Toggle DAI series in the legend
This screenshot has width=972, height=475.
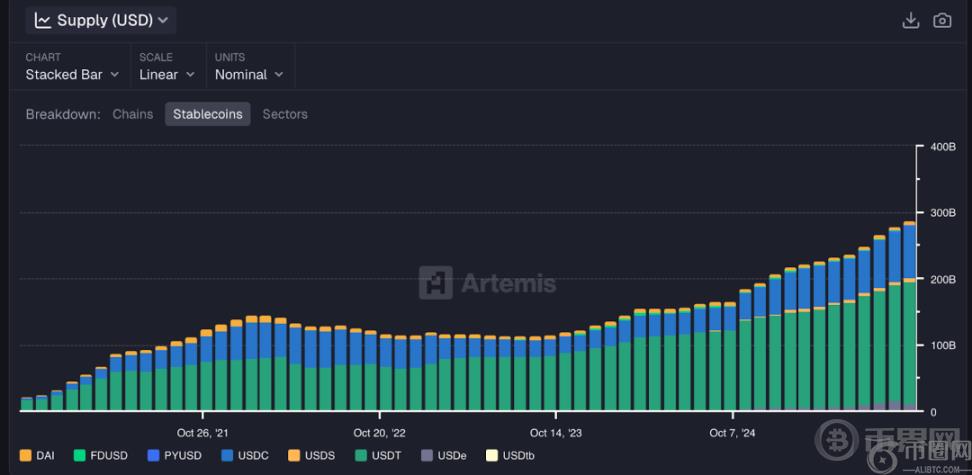[x=37, y=456]
